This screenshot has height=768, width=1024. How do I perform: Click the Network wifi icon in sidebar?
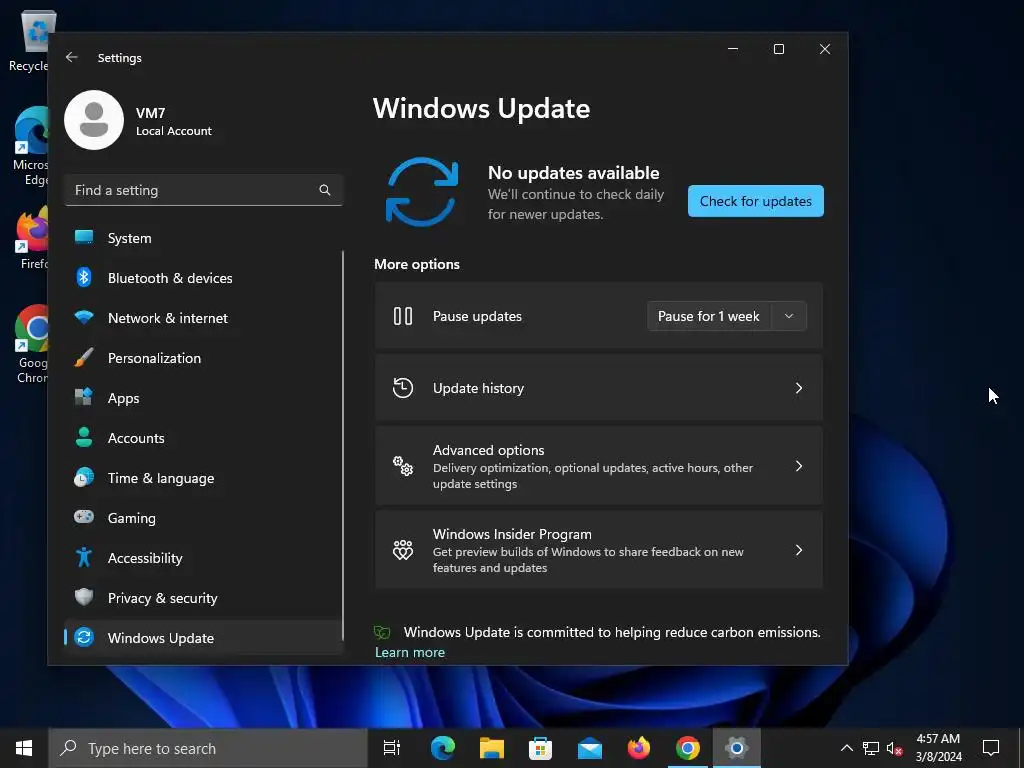pyautogui.click(x=84, y=317)
